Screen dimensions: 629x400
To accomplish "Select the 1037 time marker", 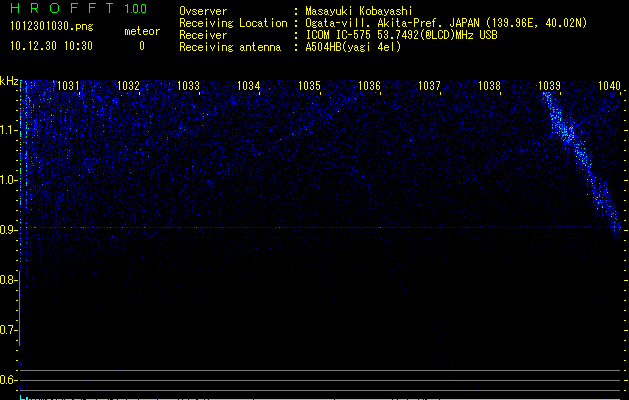I will coord(429,85).
